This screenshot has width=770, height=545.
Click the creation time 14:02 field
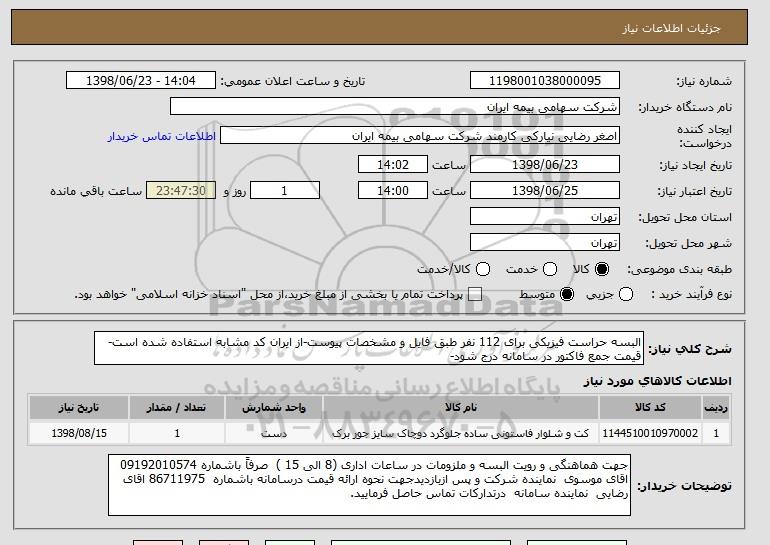[x=393, y=164]
